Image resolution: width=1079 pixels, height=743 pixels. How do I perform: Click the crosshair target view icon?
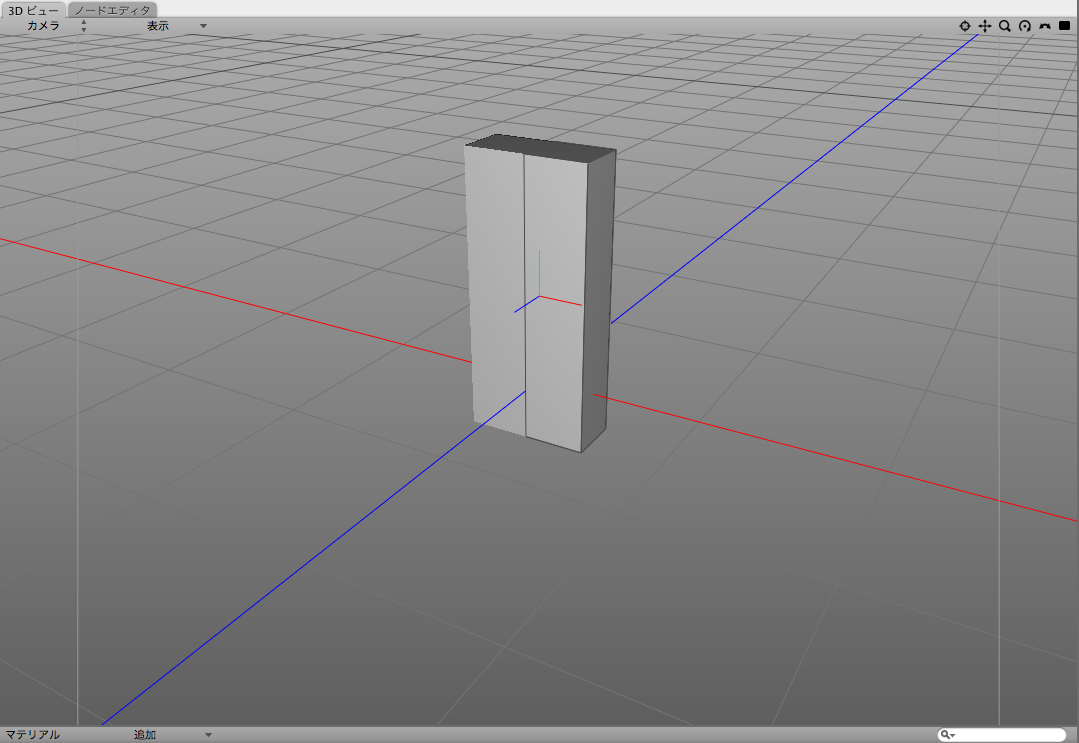[965, 26]
